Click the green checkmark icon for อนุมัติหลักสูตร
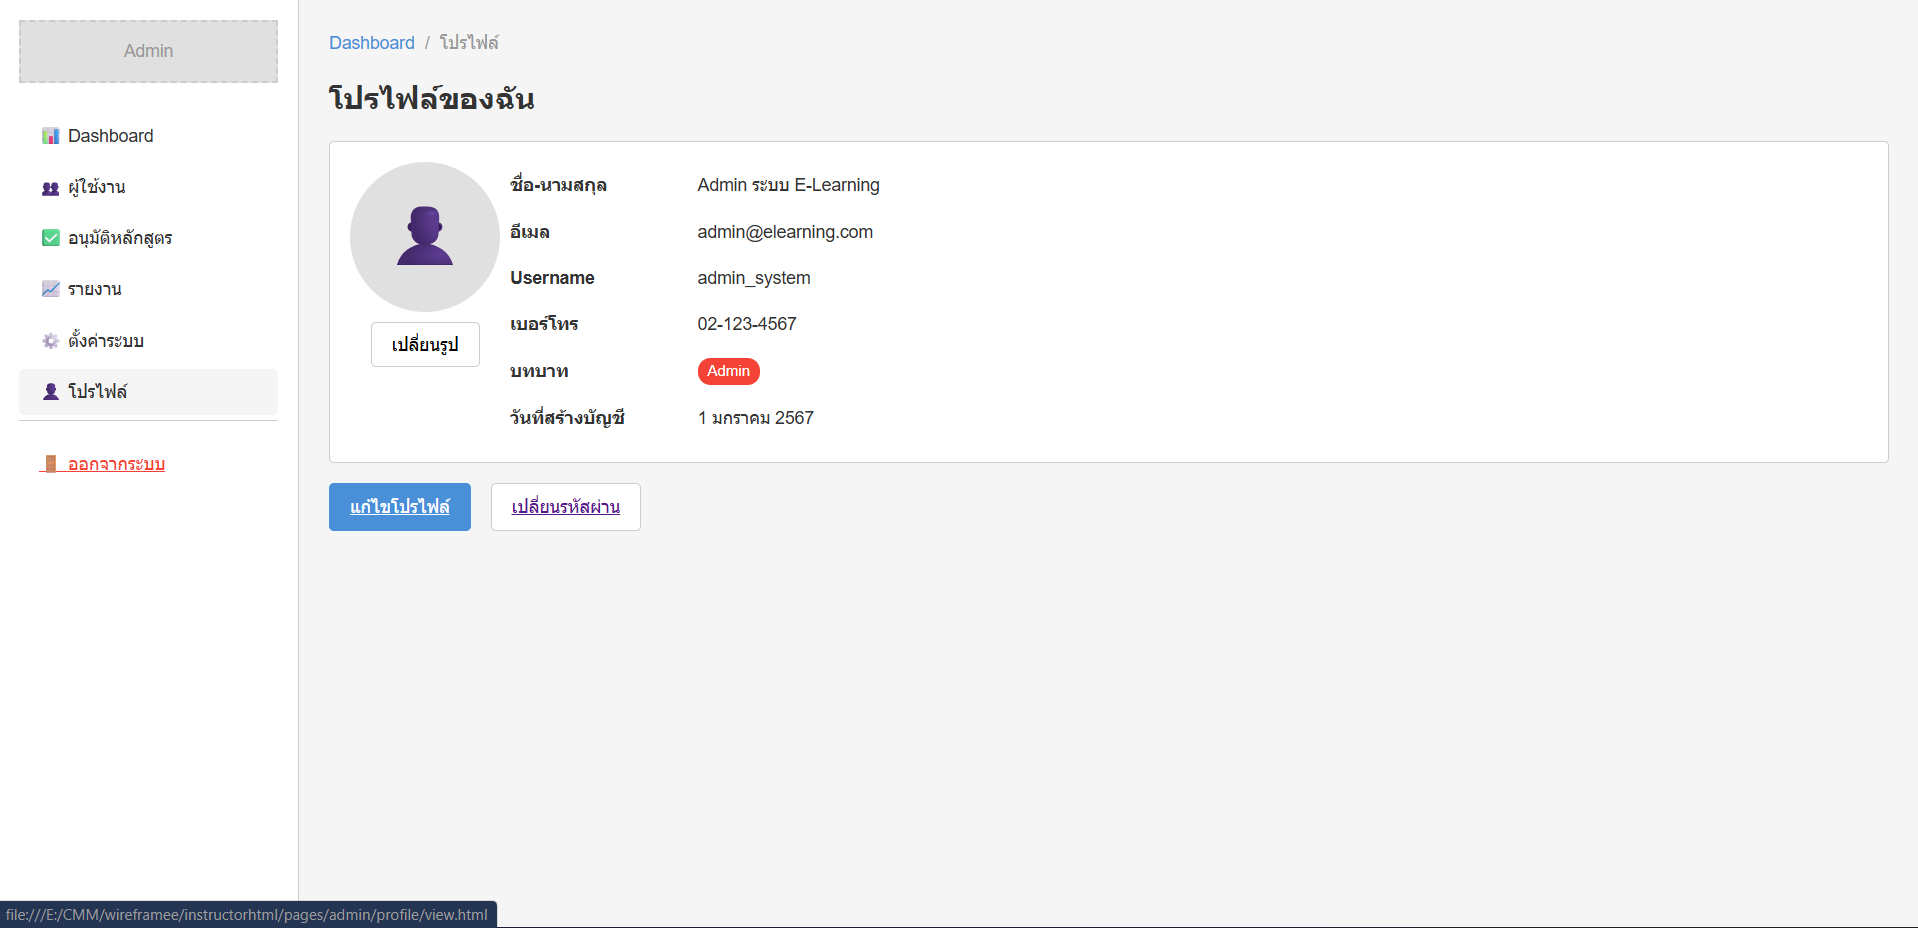 (x=50, y=238)
